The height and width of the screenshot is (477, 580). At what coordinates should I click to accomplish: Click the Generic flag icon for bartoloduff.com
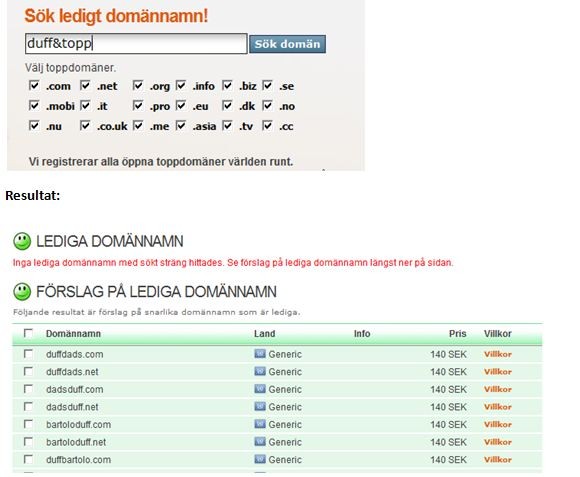click(260, 424)
